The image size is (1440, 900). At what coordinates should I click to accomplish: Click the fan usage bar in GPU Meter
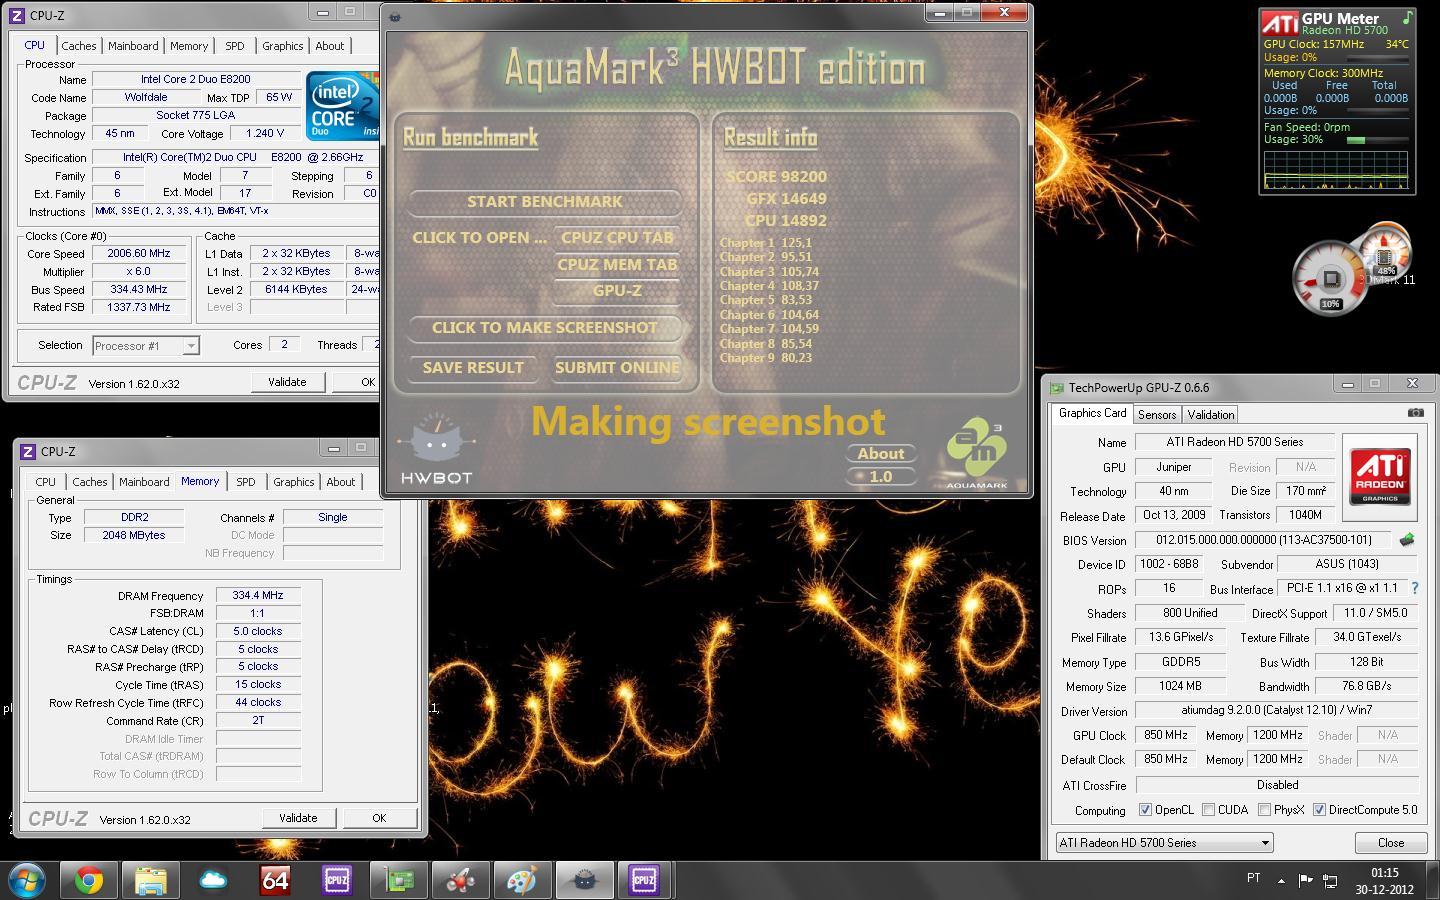[x=1375, y=140]
